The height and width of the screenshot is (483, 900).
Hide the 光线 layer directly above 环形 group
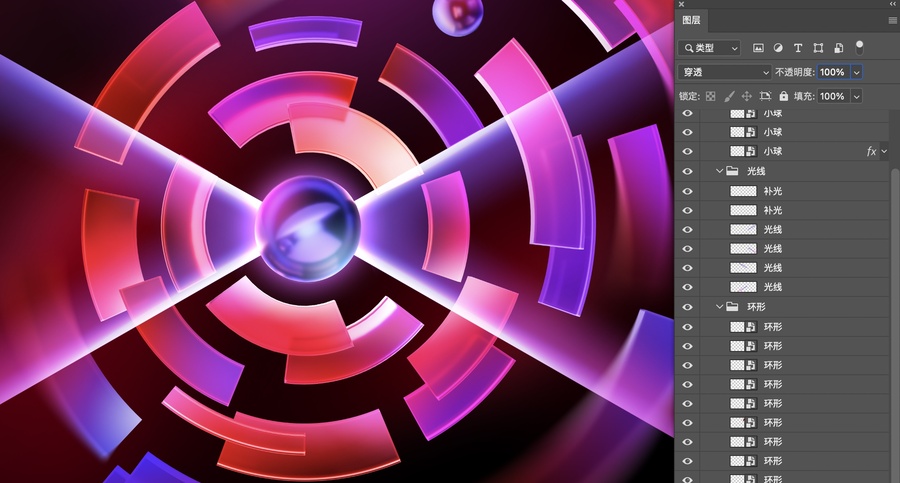(x=687, y=287)
